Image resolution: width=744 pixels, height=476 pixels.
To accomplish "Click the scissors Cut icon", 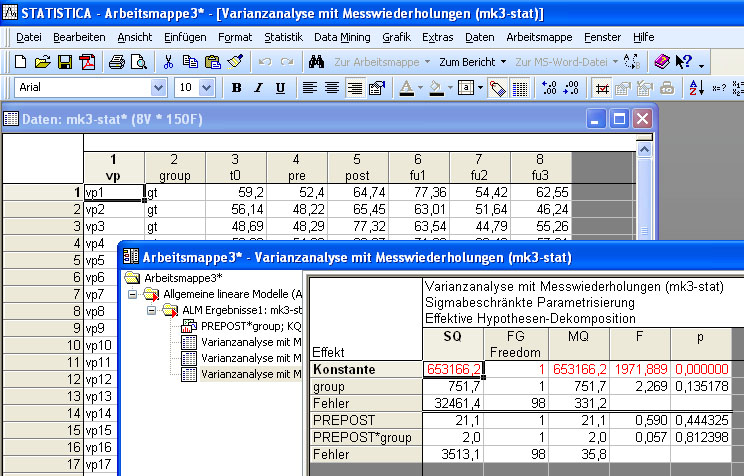I will 168,62.
